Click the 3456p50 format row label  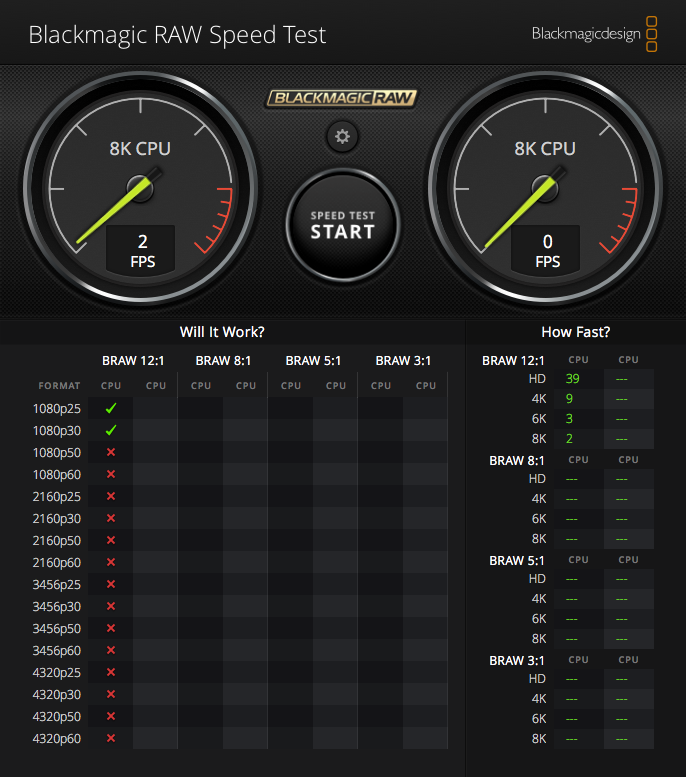(57, 629)
